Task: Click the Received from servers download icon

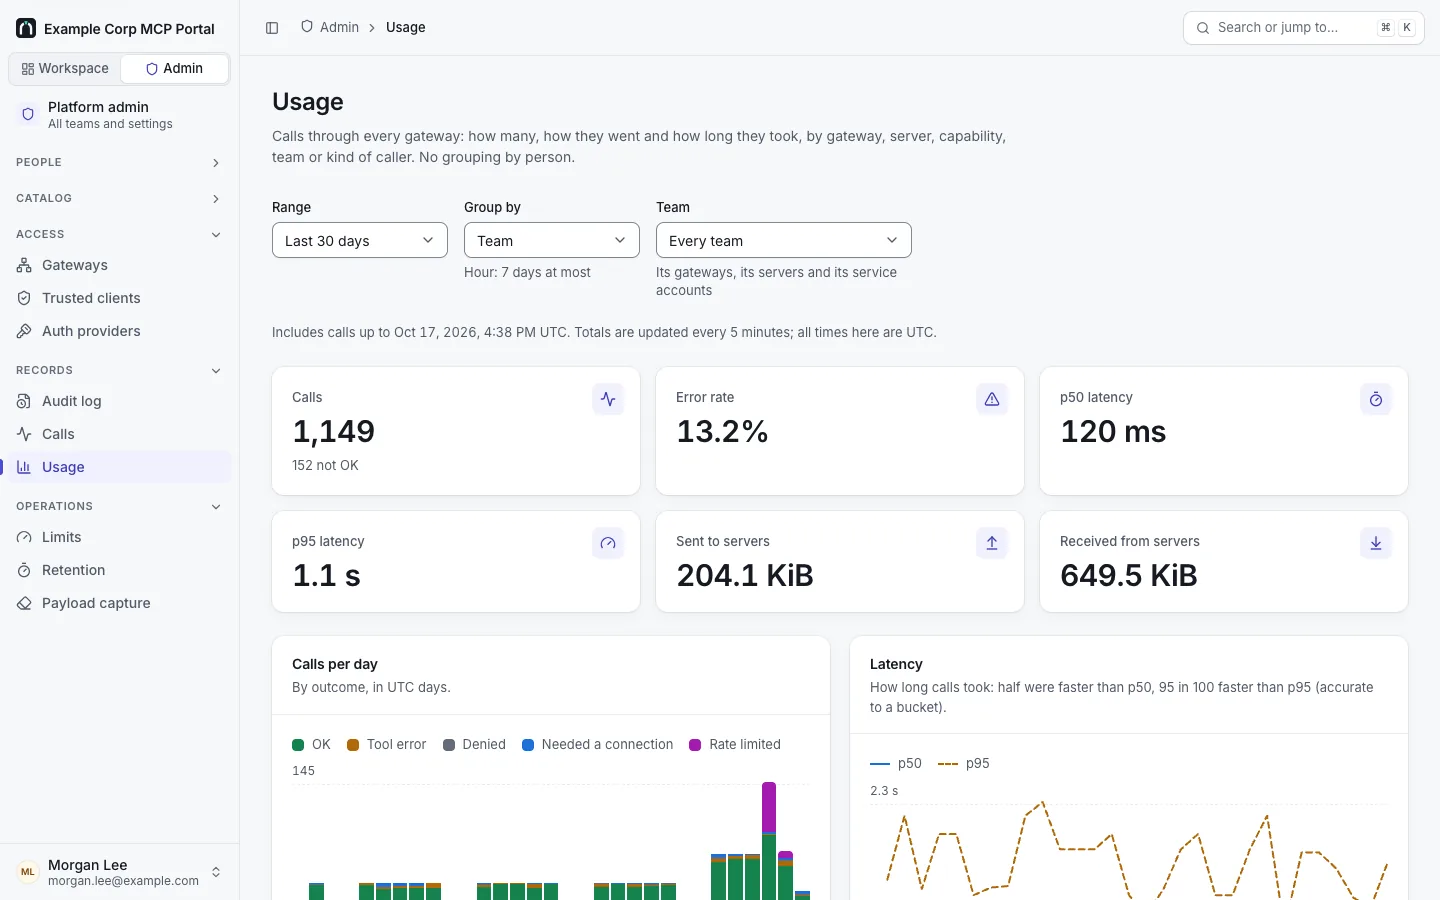Action: 1376,543
